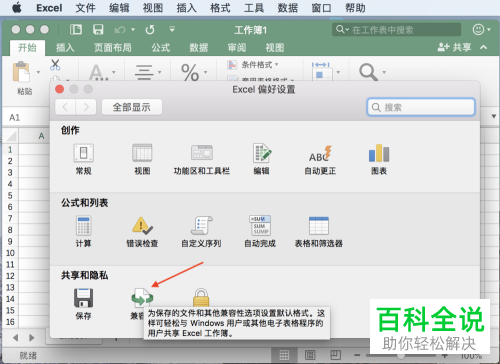Click the forward arrow in preferences
The width and height of the screenshot is (500, 364).
[x=86, y=107]
